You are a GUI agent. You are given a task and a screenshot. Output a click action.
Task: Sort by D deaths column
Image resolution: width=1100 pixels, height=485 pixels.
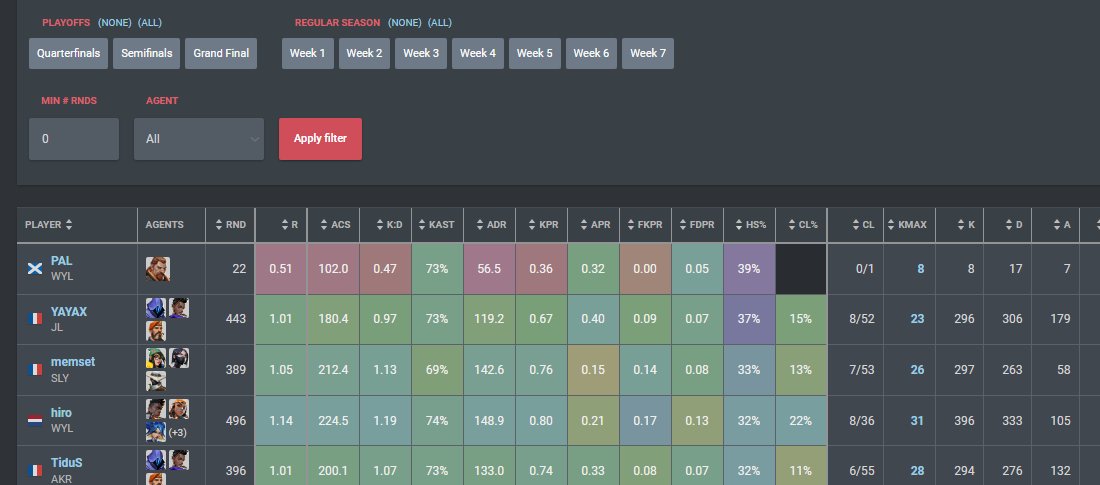[x=1007, y=225]
